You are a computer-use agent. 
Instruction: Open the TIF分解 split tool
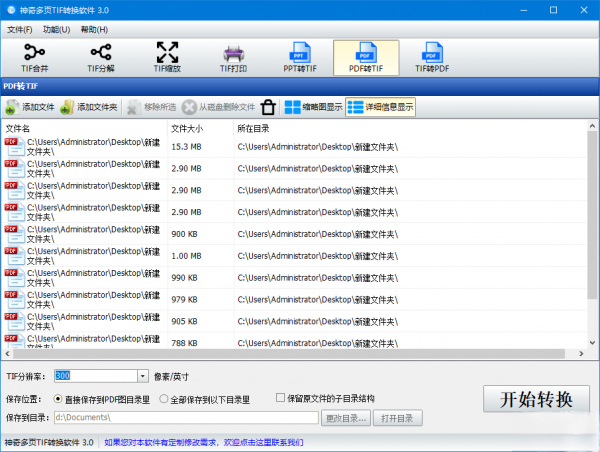(101, 58)
